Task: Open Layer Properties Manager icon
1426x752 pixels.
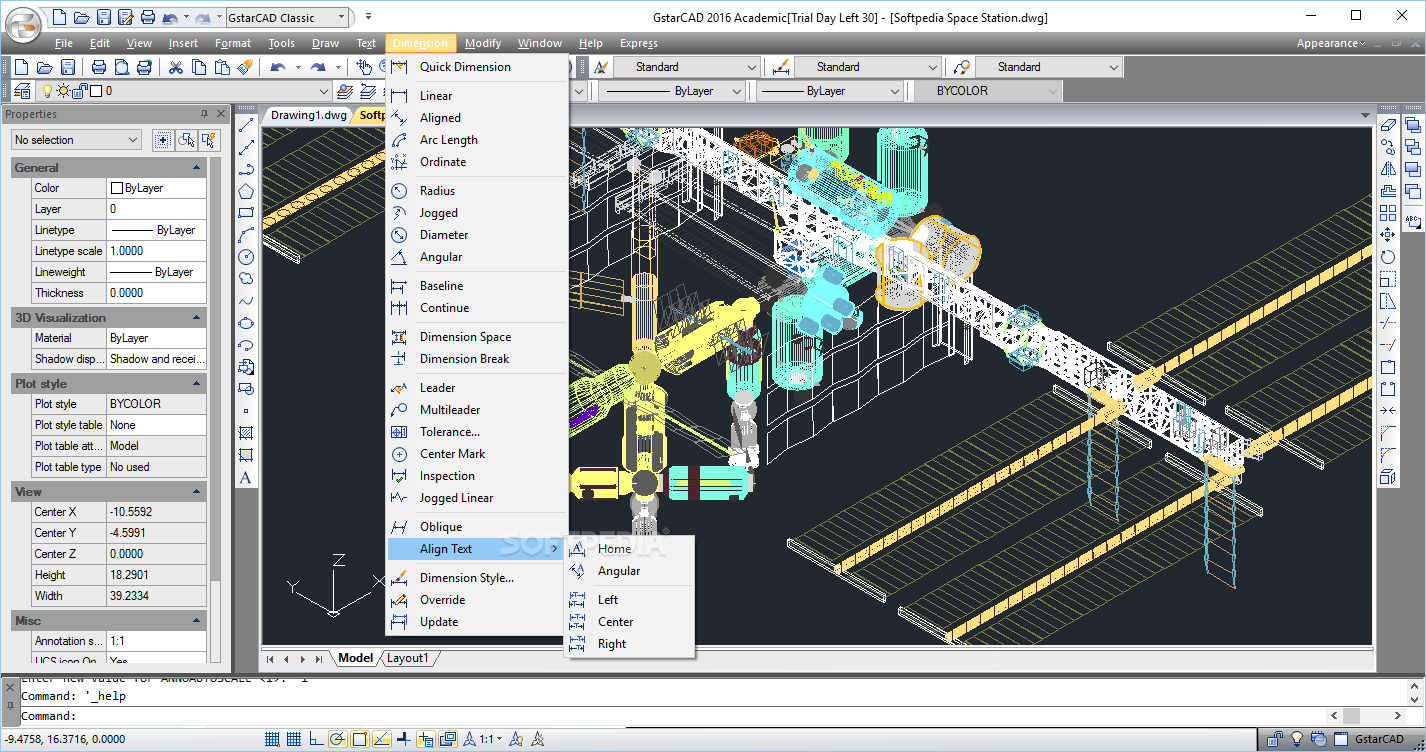Action: point(21,91)
